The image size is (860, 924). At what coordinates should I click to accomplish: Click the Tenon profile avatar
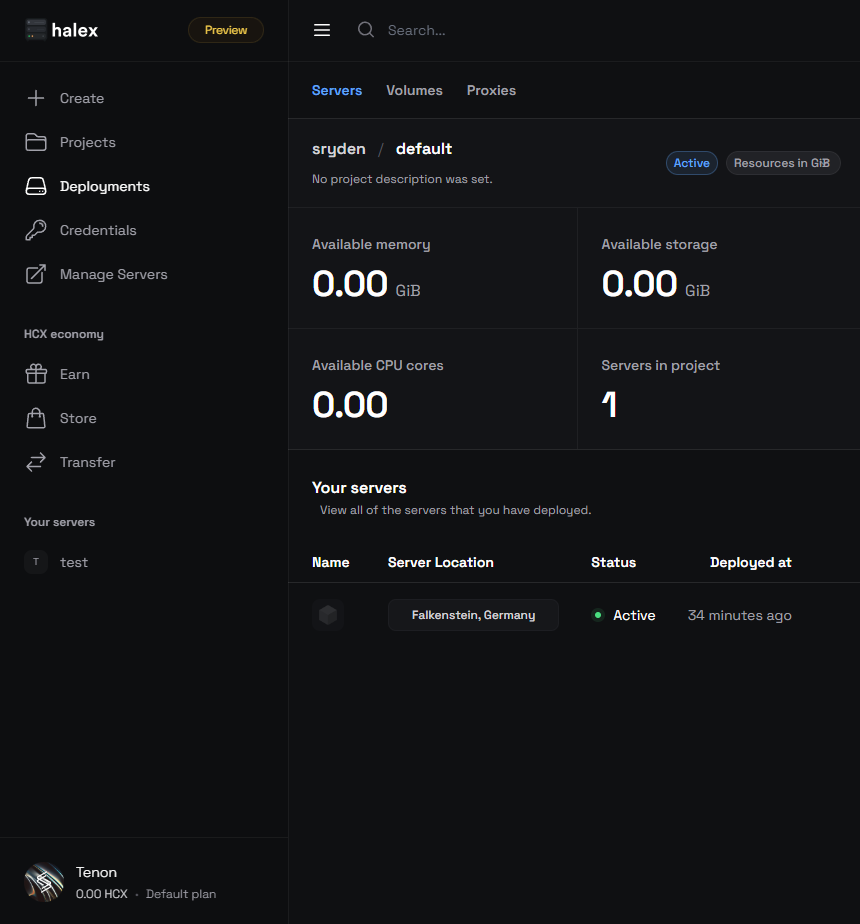(x=44, y=882)
